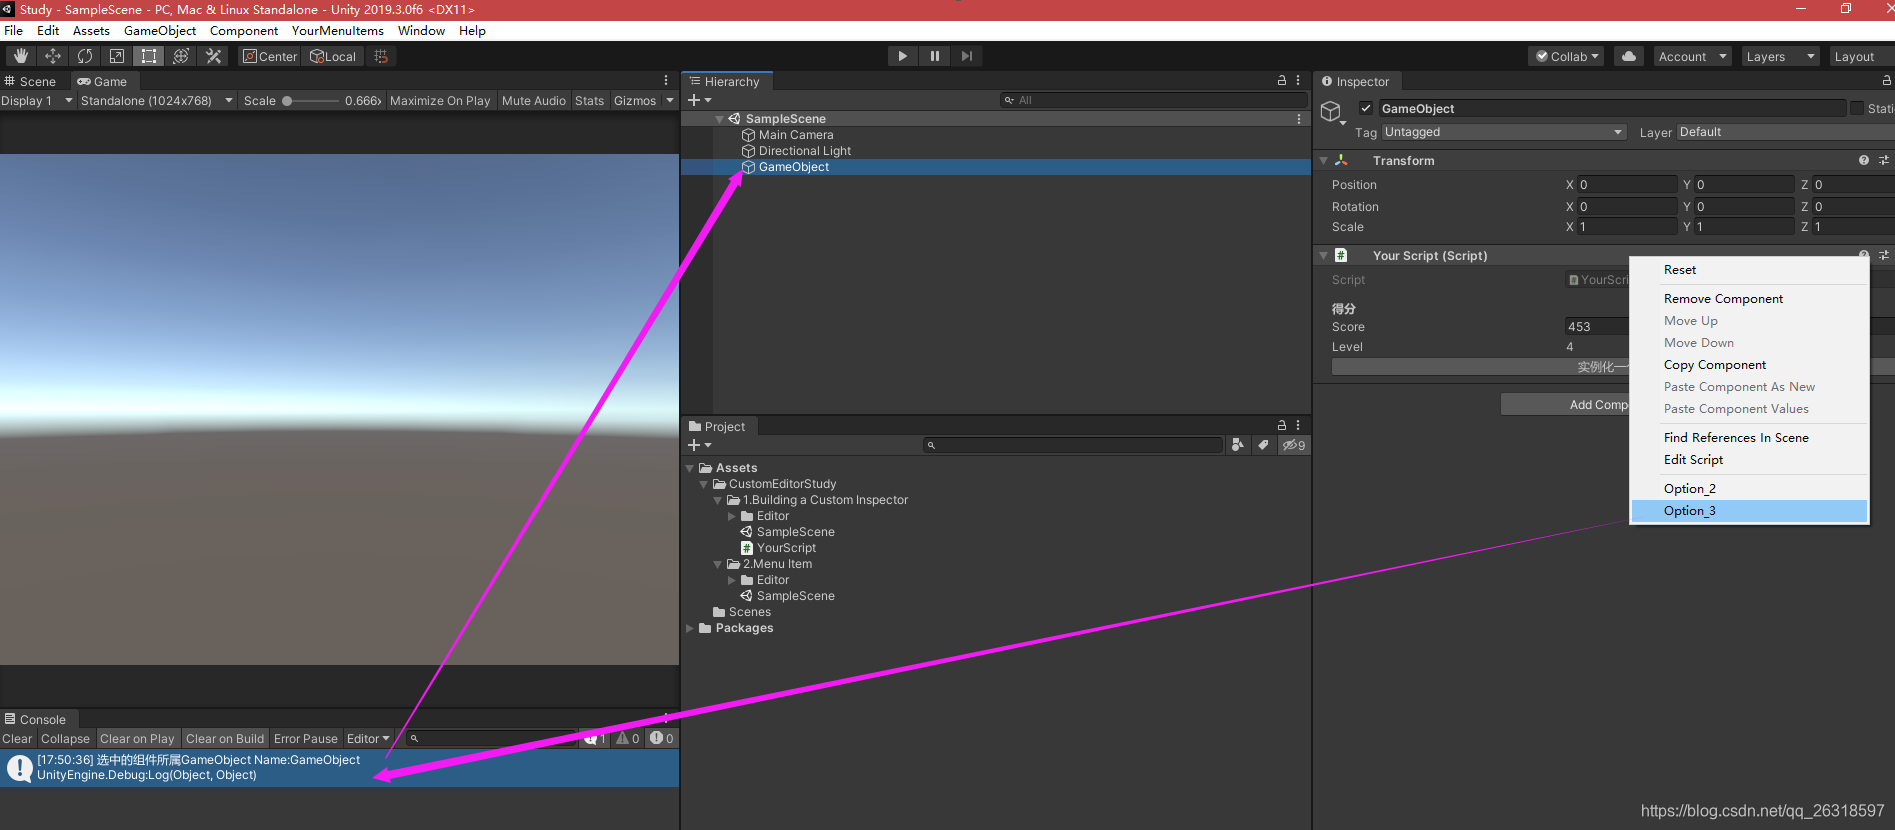The height and width of the screenshot is (830, 1895).
Task: Toggle Clear on Build
Action: click(x=225, y=739)
